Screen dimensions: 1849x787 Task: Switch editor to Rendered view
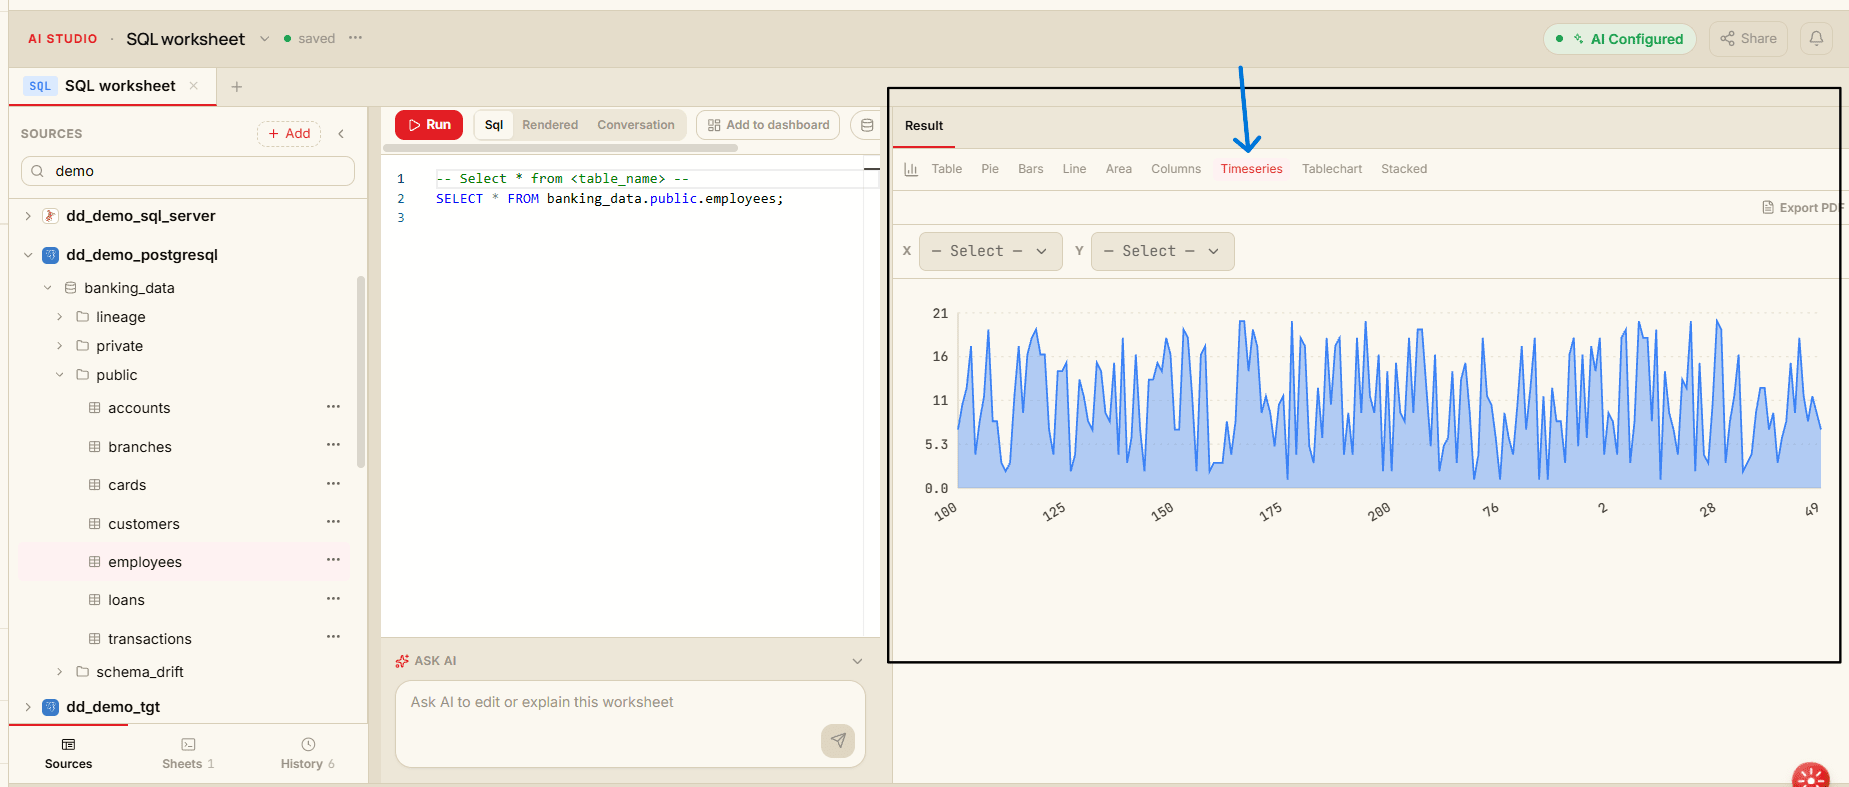[550, 125]
